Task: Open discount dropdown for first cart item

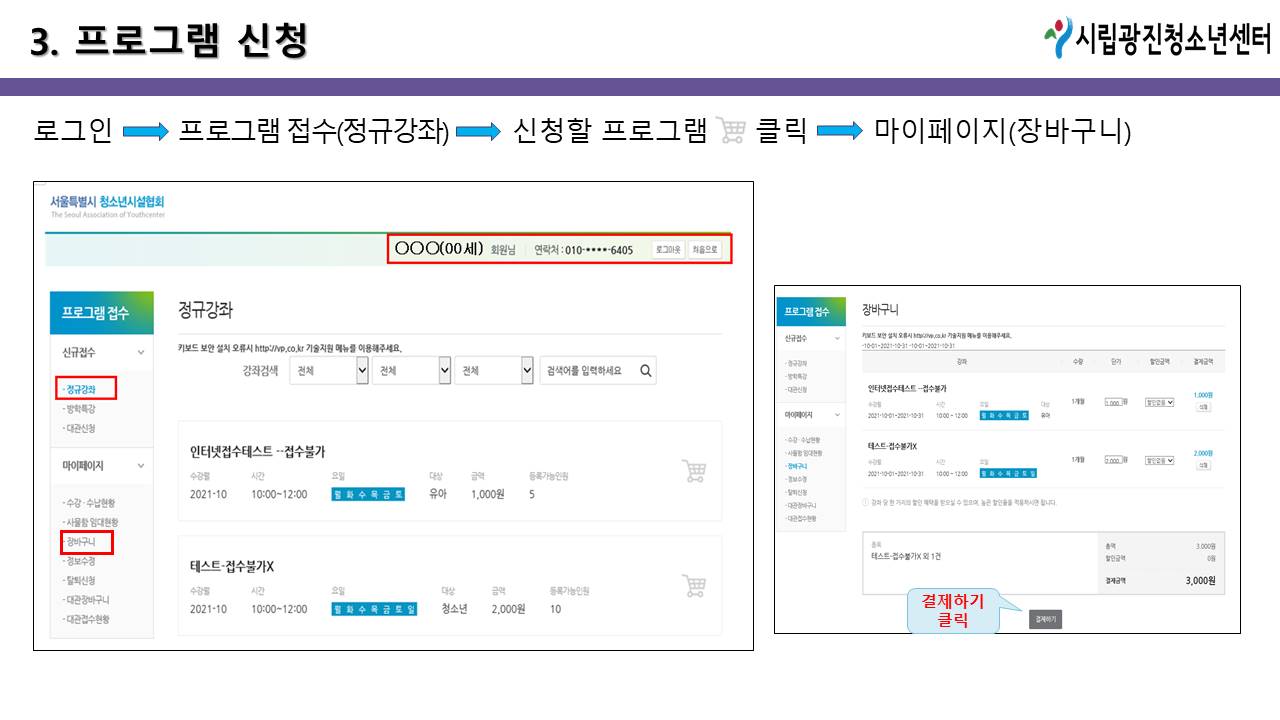Action: coord(1158,402)
